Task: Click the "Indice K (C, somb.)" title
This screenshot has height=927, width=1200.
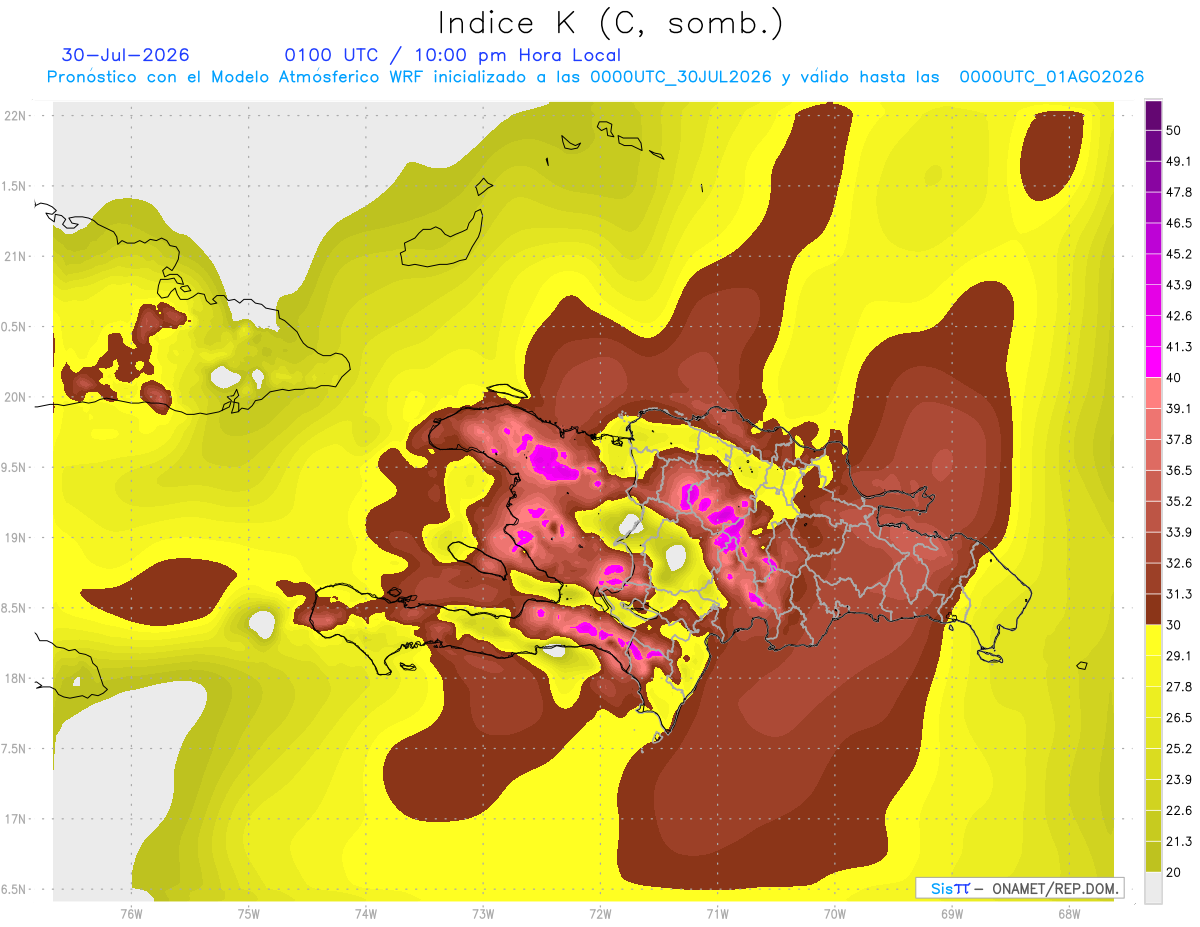Action: 611,23
